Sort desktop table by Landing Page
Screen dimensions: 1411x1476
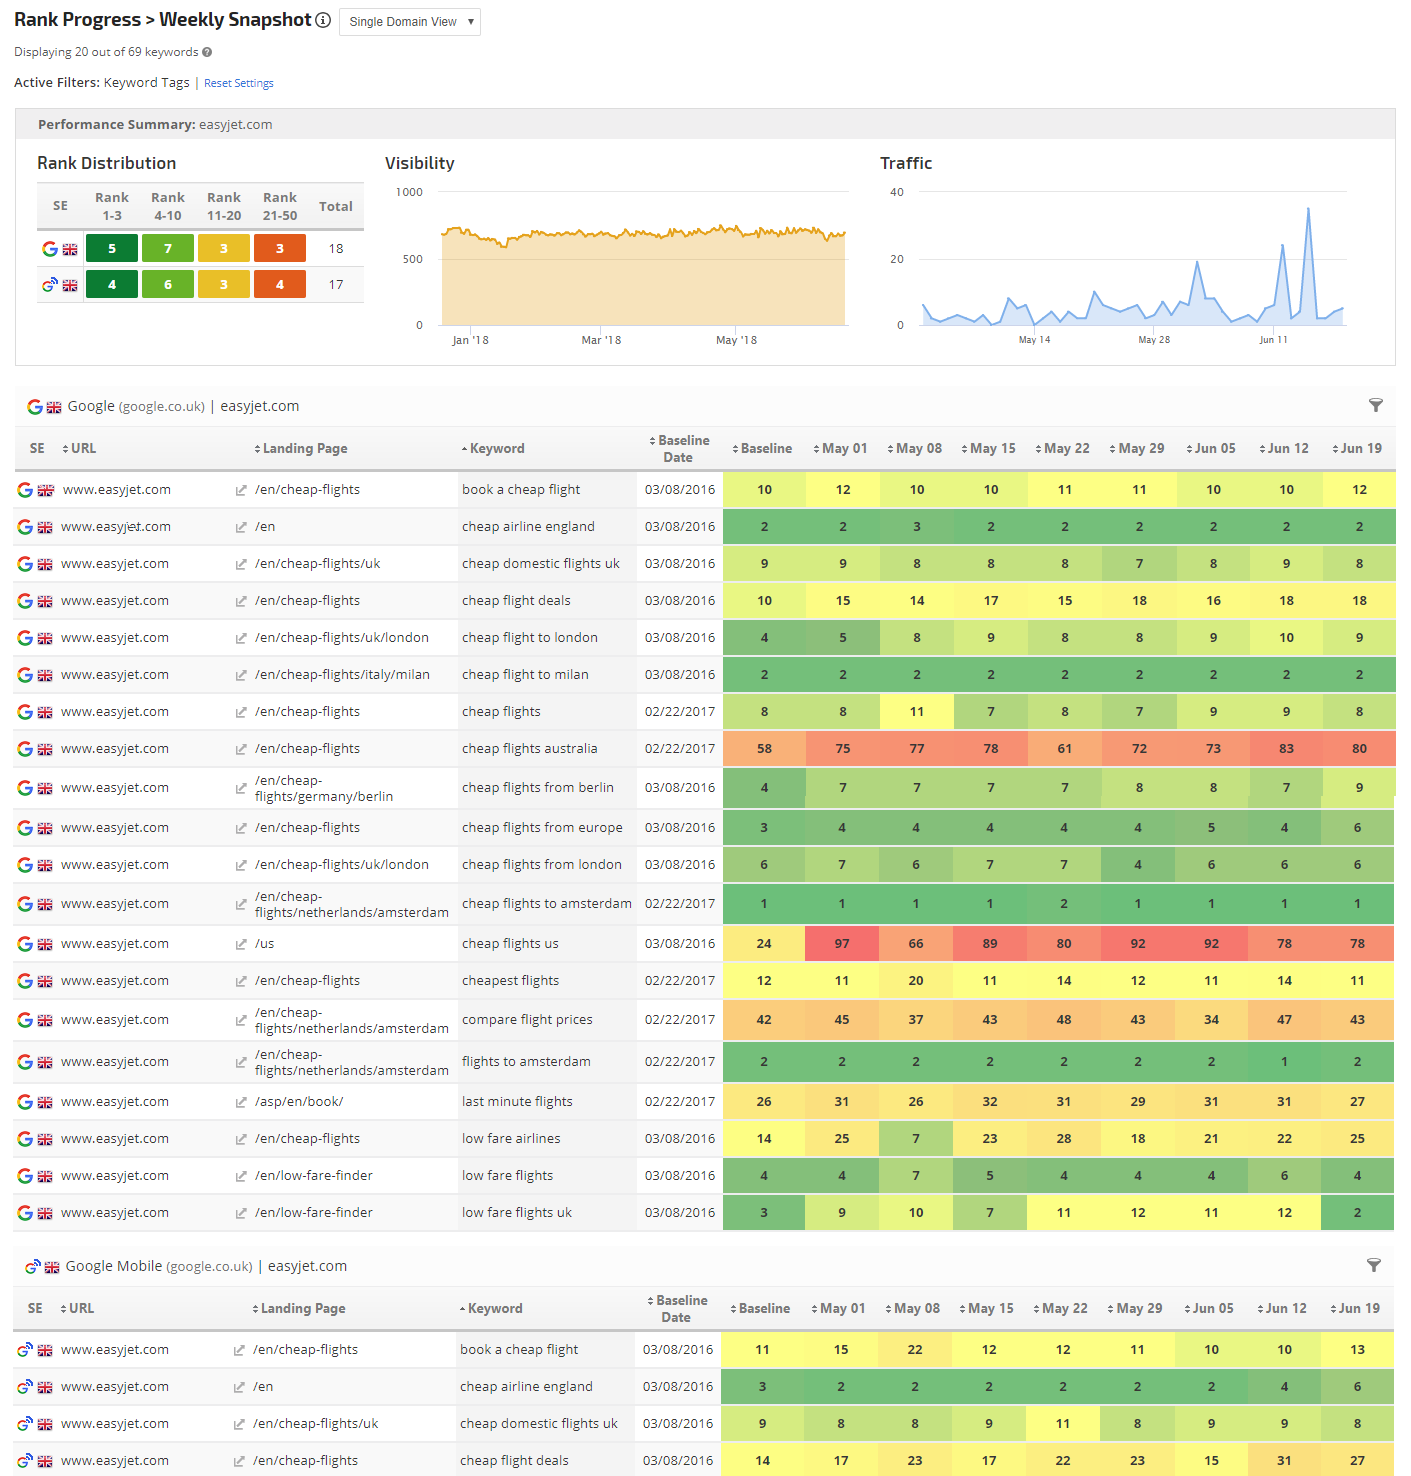(x=304, y=449)
